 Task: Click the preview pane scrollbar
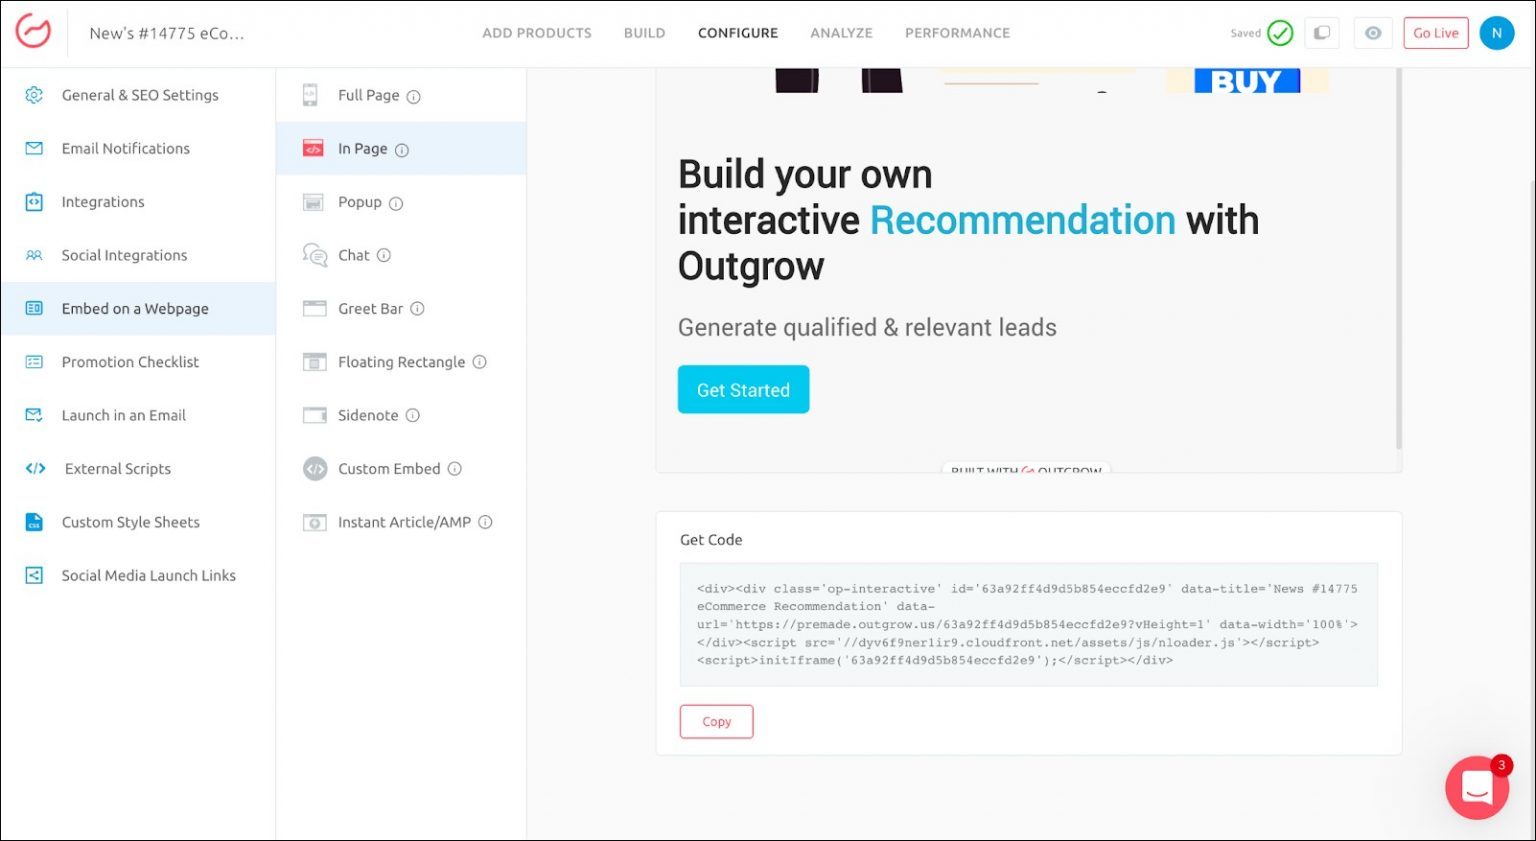[x=1398, y=260]
